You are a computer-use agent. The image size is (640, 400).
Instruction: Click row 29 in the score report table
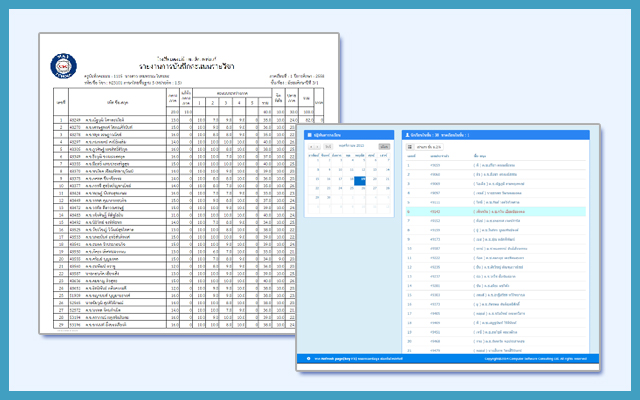[175, 324]
